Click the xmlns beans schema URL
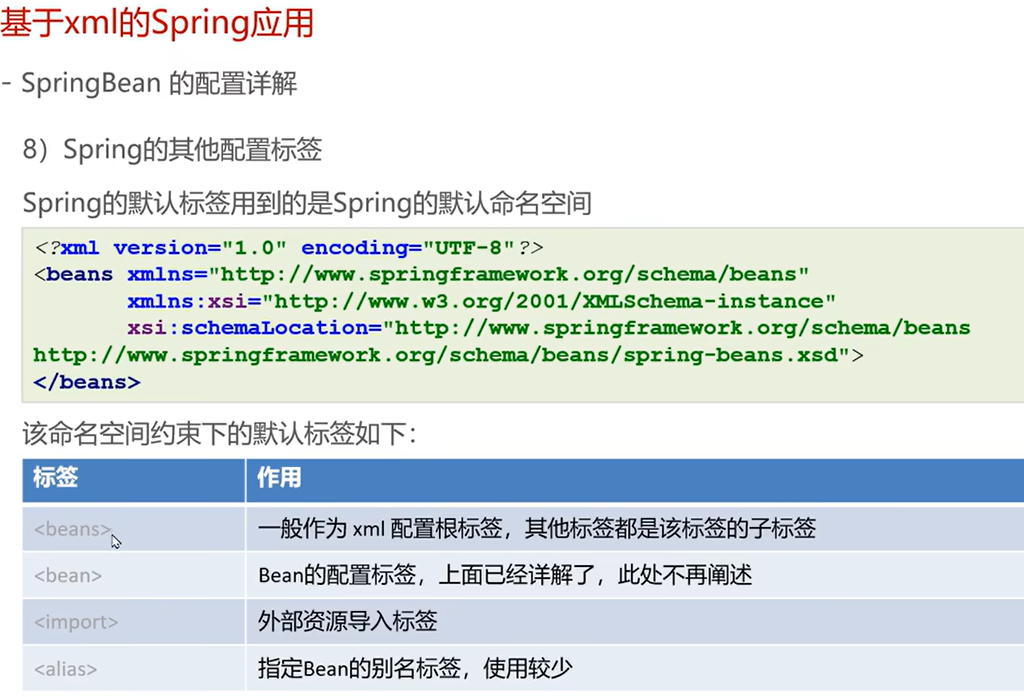The width and height of the screenshot is (1024, 697). (513, 274)
